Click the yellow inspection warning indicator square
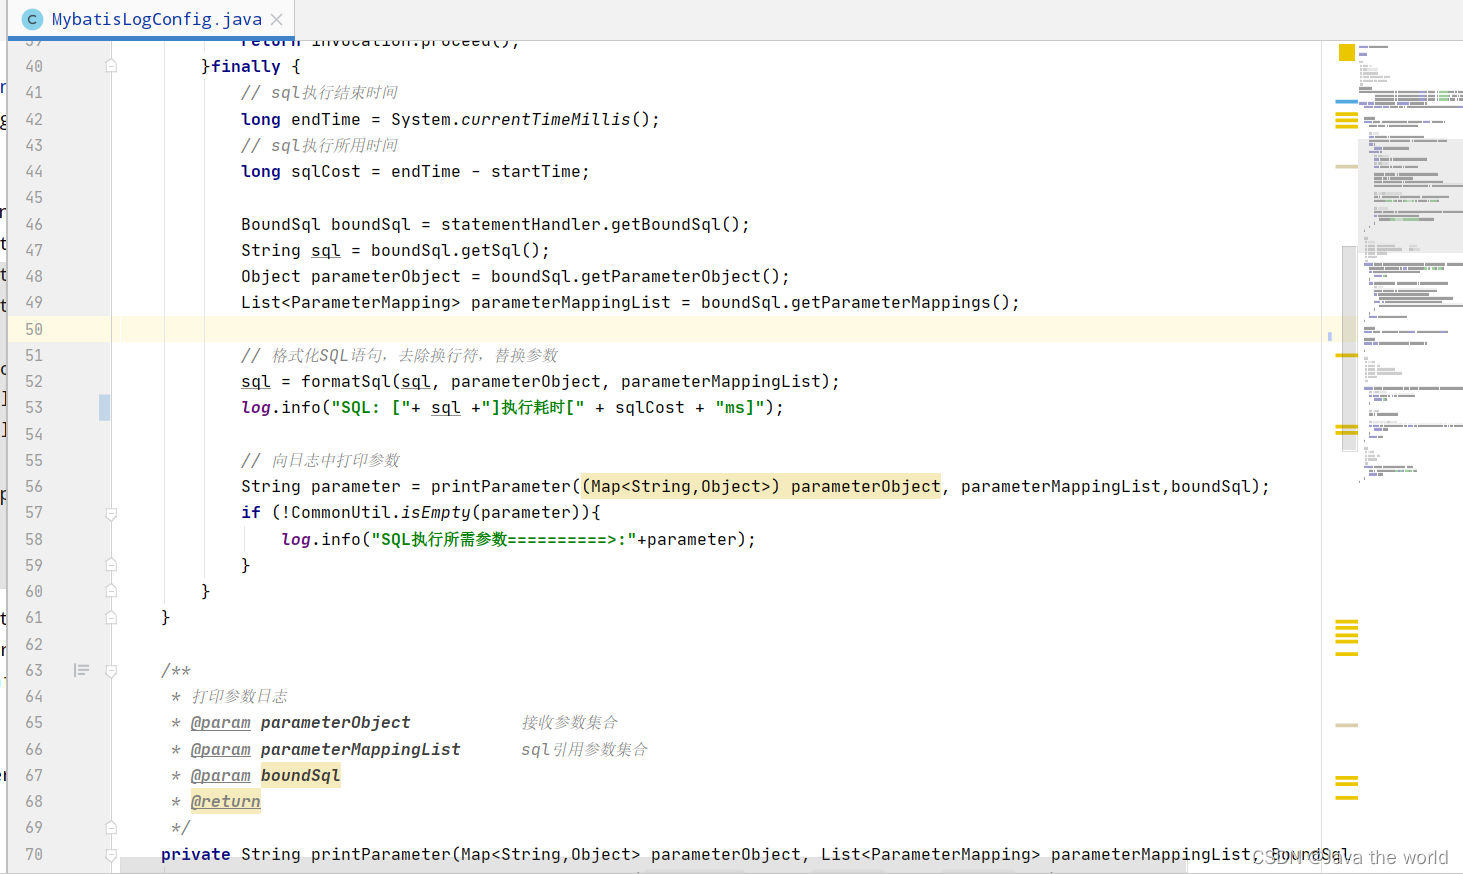This screenshot has height=874, width=1463. (1346, 52)
